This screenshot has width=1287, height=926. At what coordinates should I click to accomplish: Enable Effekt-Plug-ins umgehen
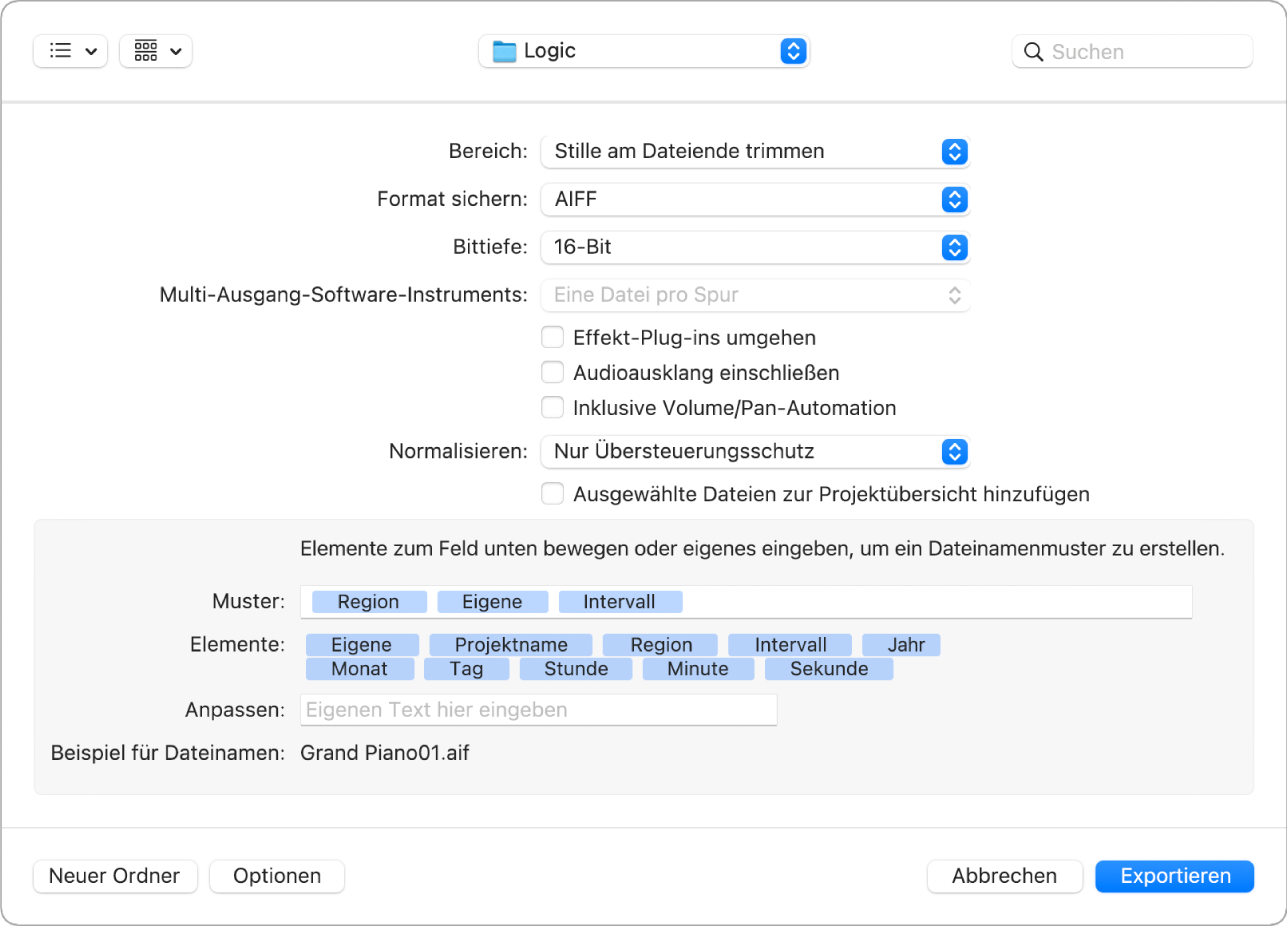coord(552,337)
